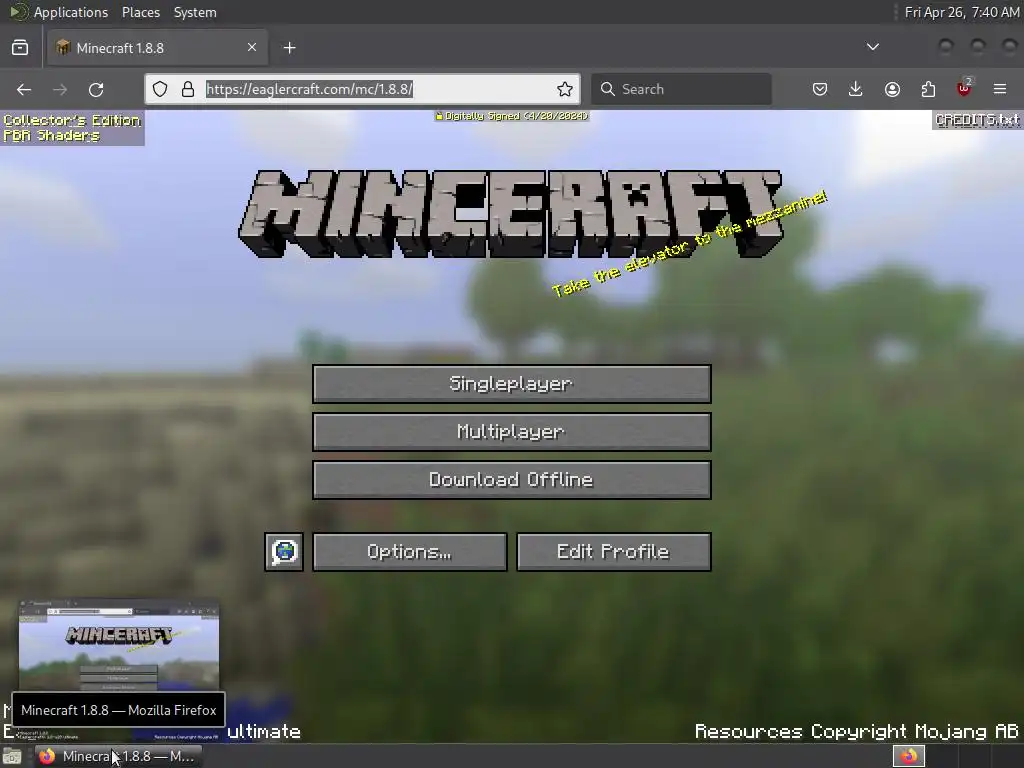This screenshot has height=768, width=1024.
Task: Click the show desktop icon in taskbar
Action: (12, 756)
